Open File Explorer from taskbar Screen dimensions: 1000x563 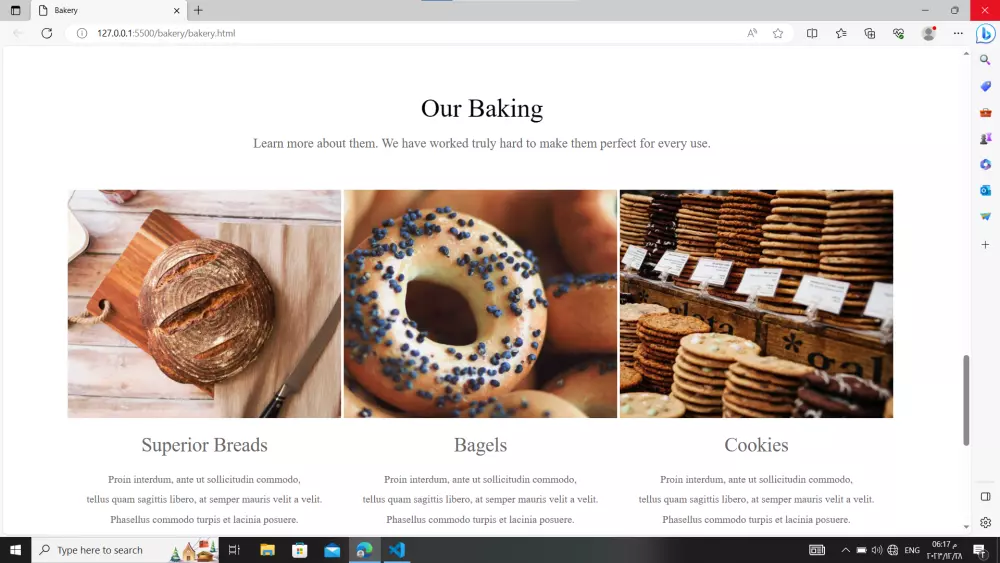267,550
